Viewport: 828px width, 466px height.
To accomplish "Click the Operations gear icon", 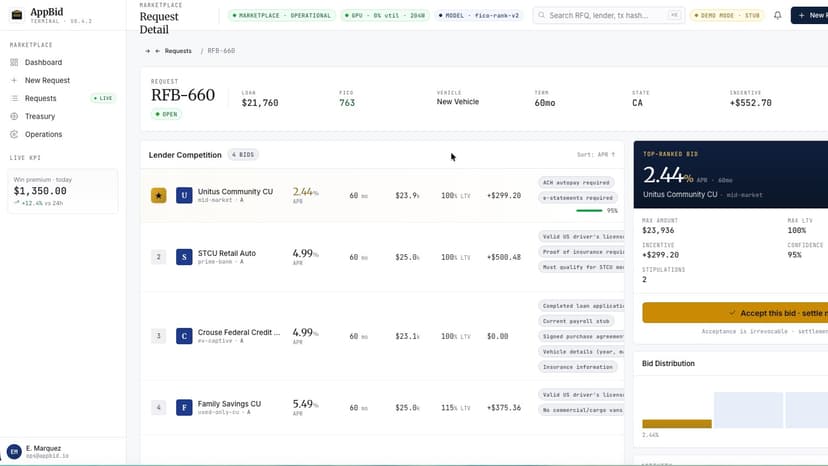I will pos(14,134).
